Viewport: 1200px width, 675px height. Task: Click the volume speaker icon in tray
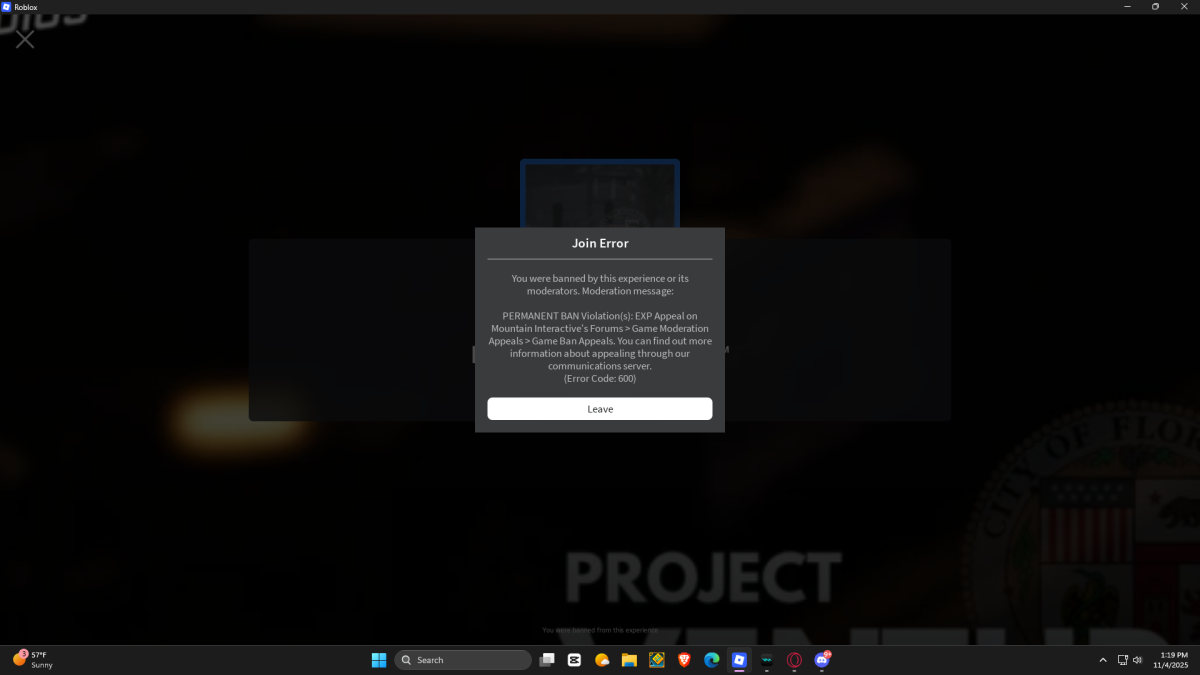click(x=1138, y=660)
